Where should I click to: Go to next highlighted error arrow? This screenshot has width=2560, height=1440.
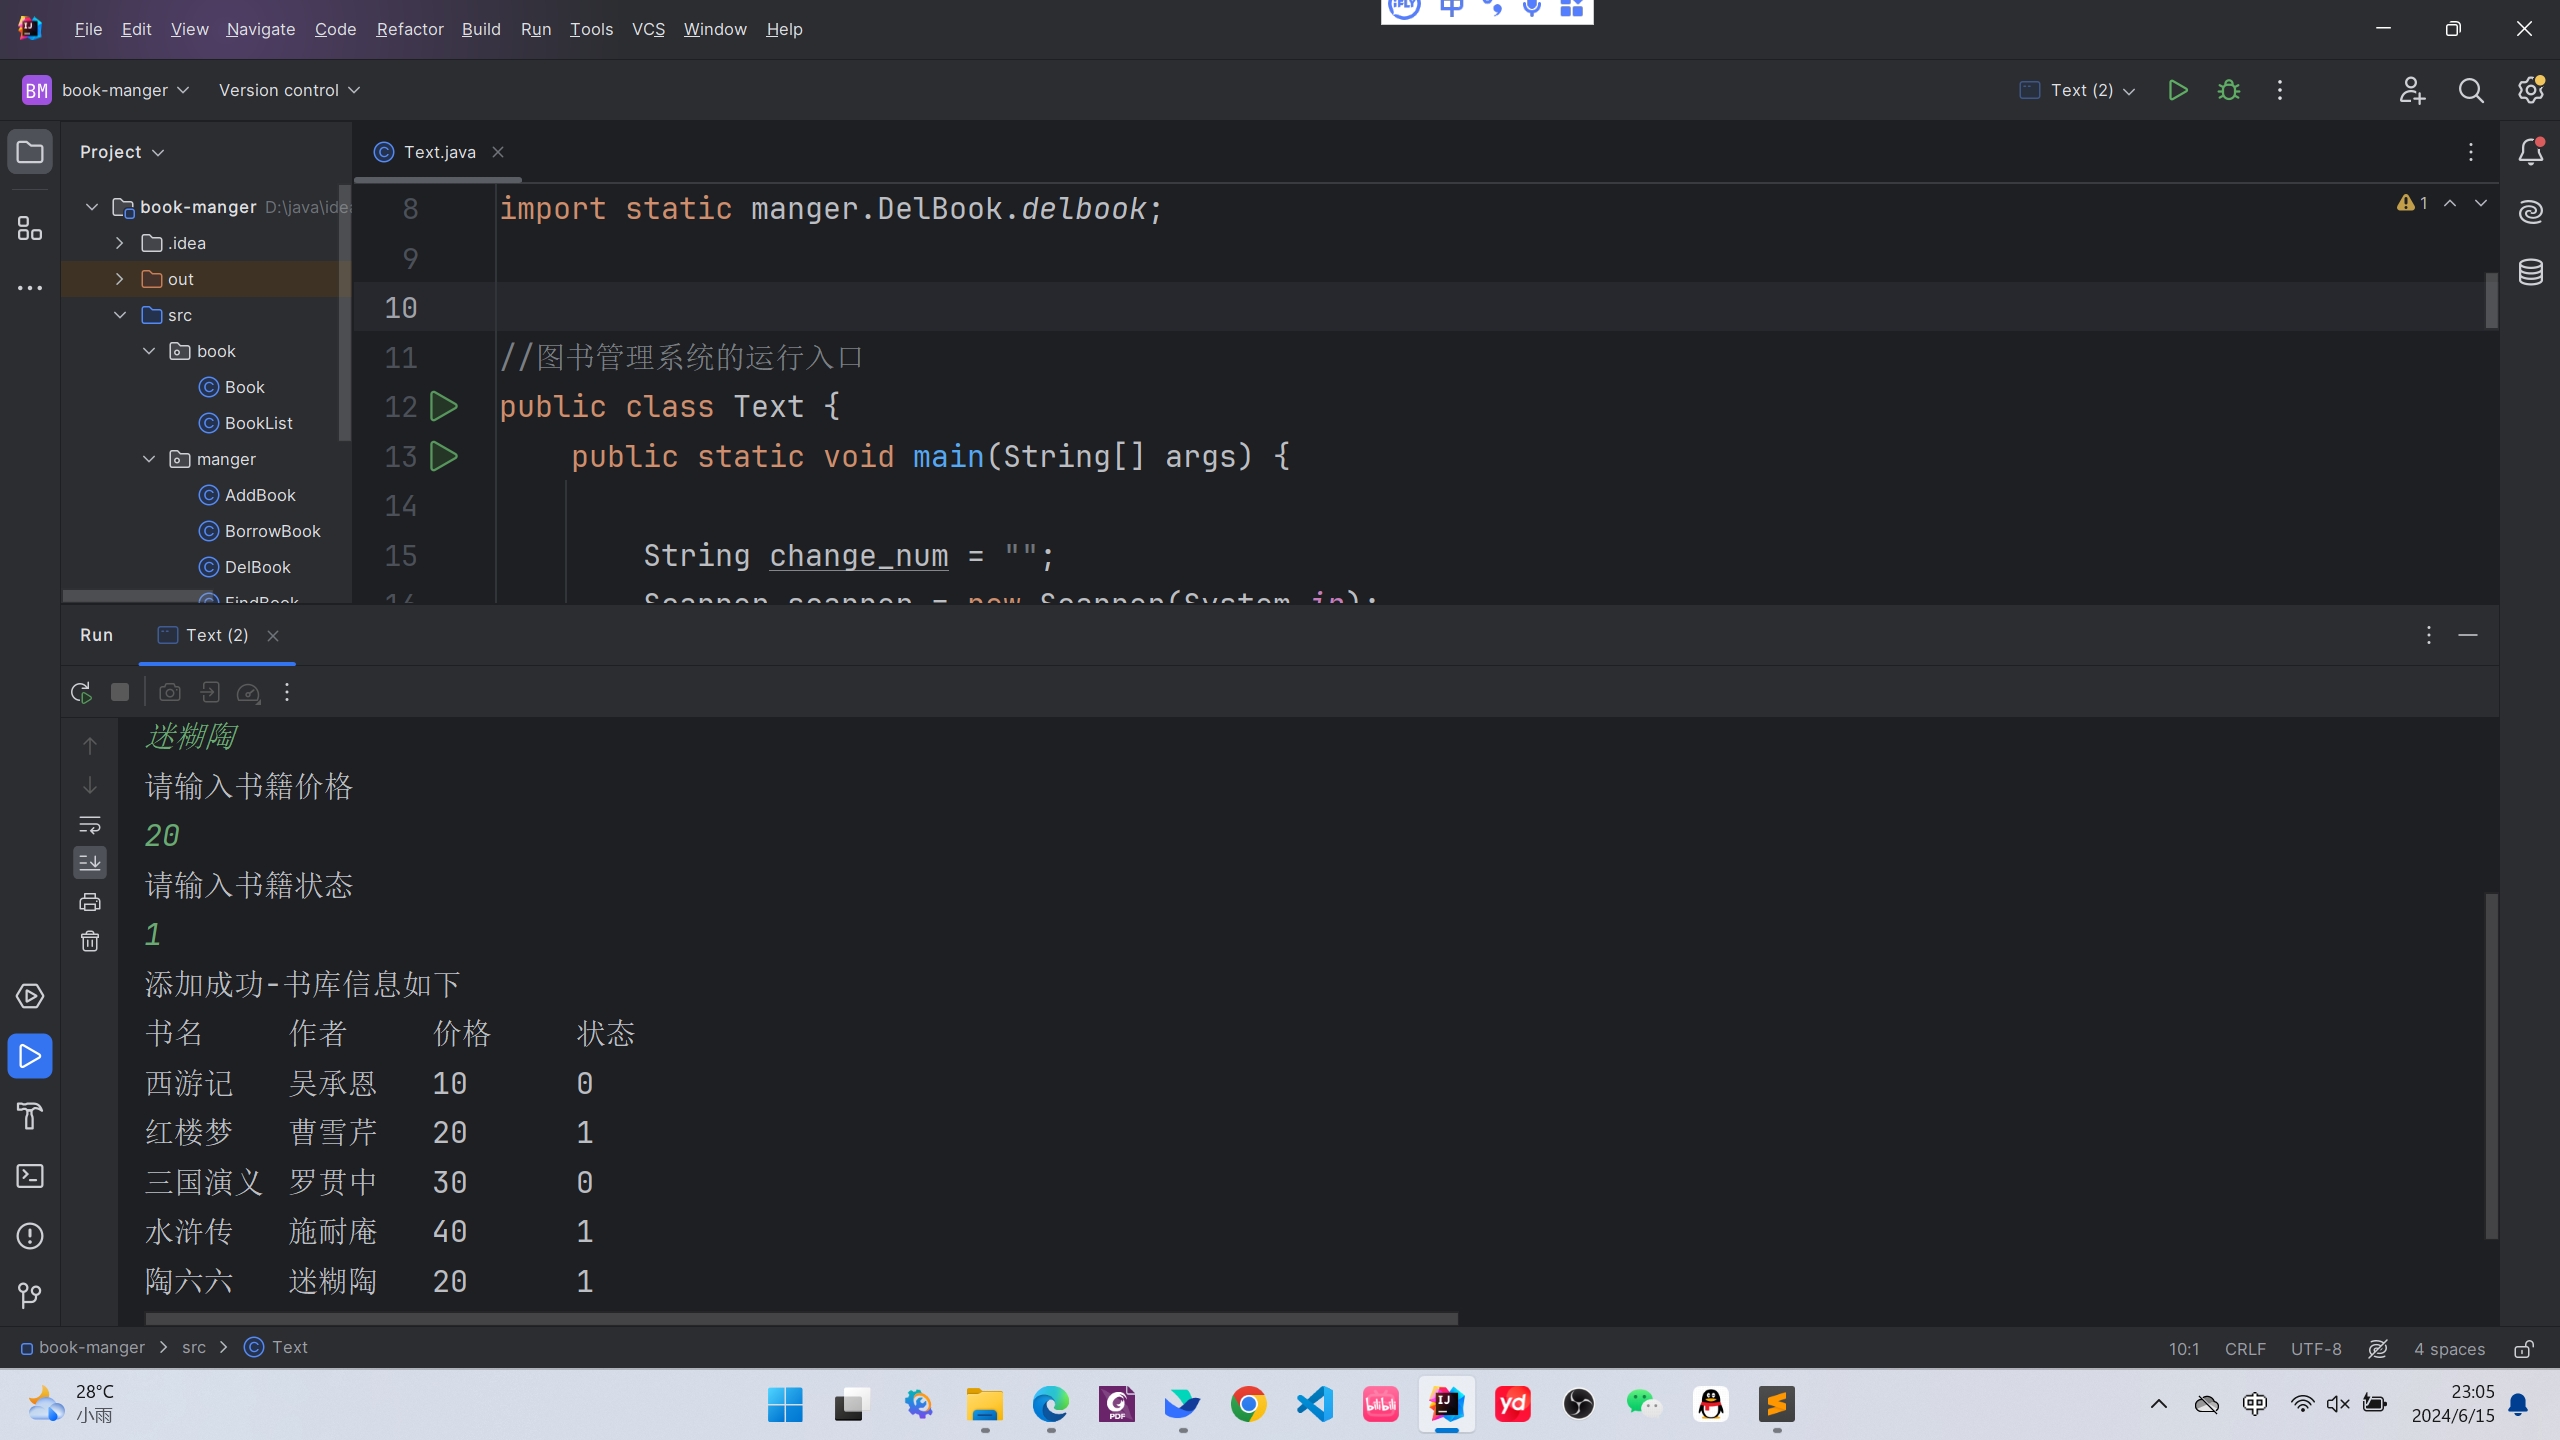[2481, 203]
